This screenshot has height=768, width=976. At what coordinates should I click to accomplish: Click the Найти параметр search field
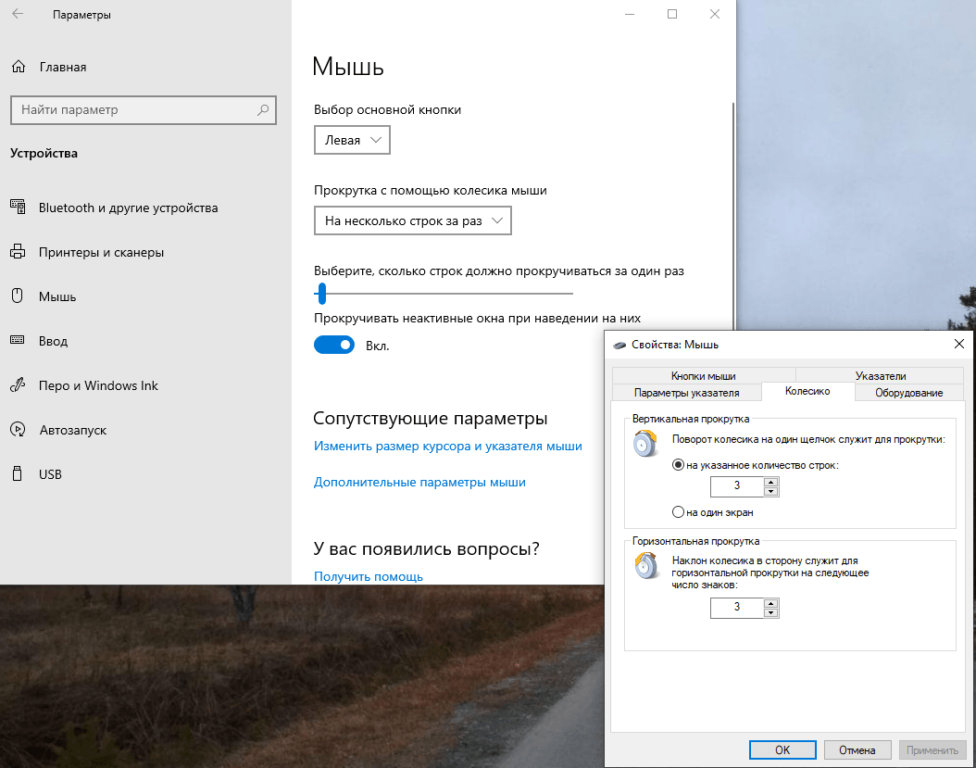coord(143,110)
